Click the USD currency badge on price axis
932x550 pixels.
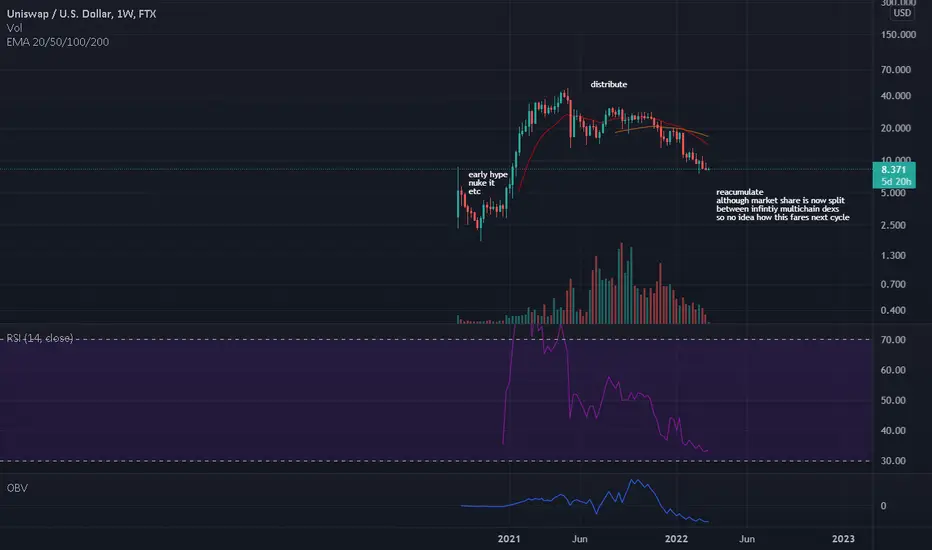pyautogui.click(x=902, y=13)
